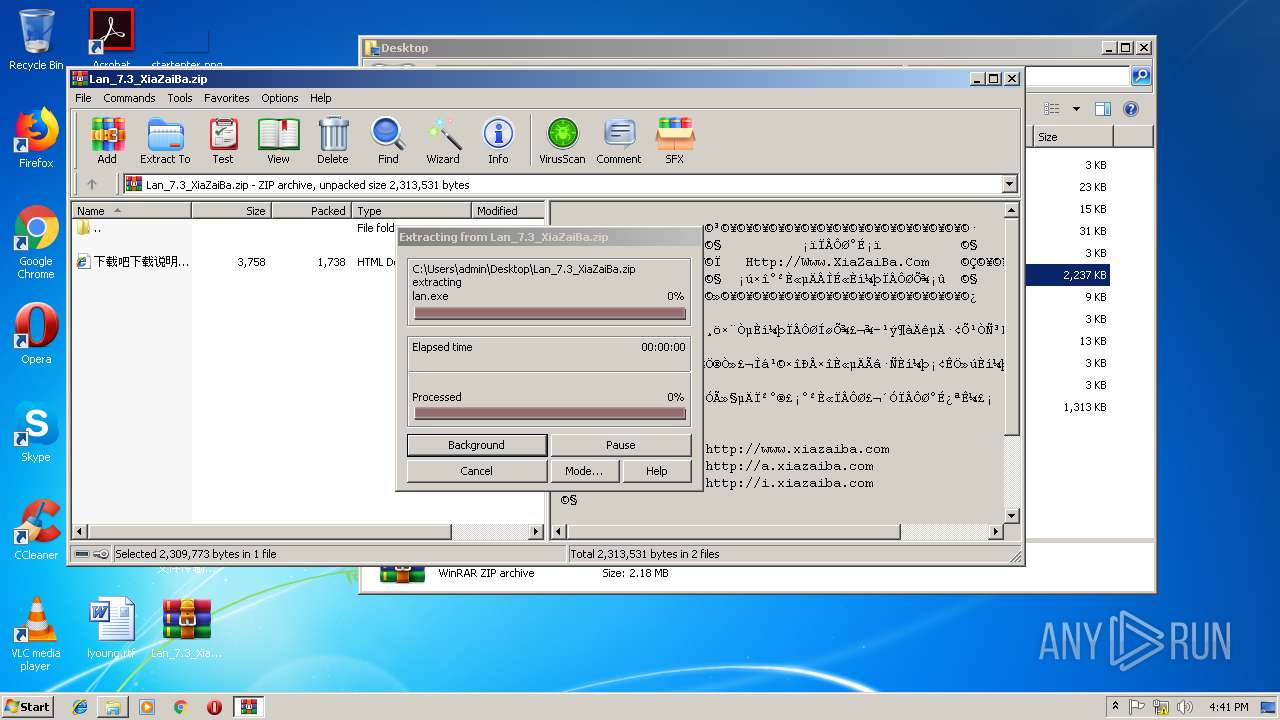Open the Skype desktop shortcut
The image size is (1280, 720).
(36, 432)
